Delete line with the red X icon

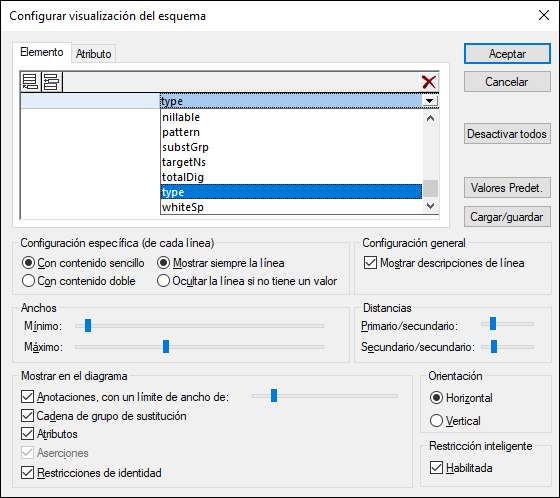429,82
